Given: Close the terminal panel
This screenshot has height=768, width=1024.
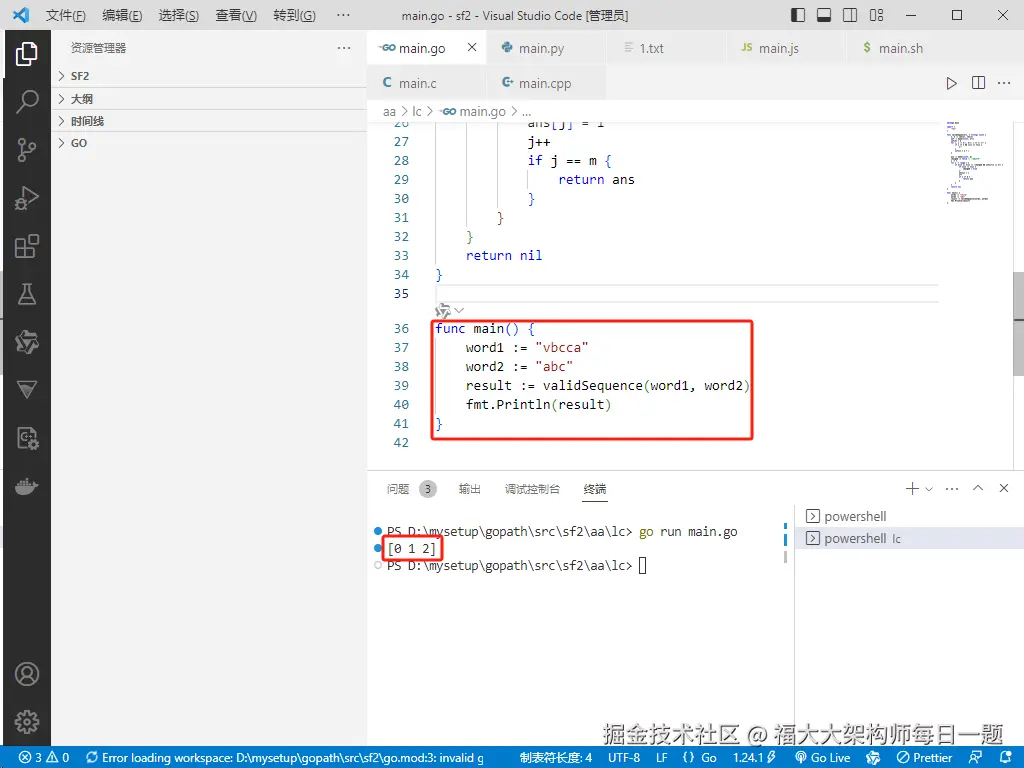Looking at the screenshot, I should pos(1004,488).
